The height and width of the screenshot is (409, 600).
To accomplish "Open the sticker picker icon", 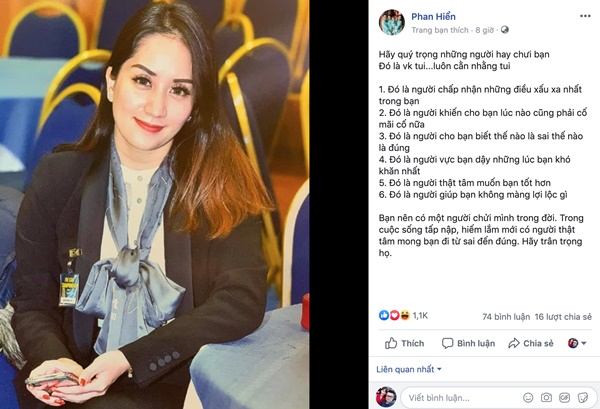I will tap(583, 398).
